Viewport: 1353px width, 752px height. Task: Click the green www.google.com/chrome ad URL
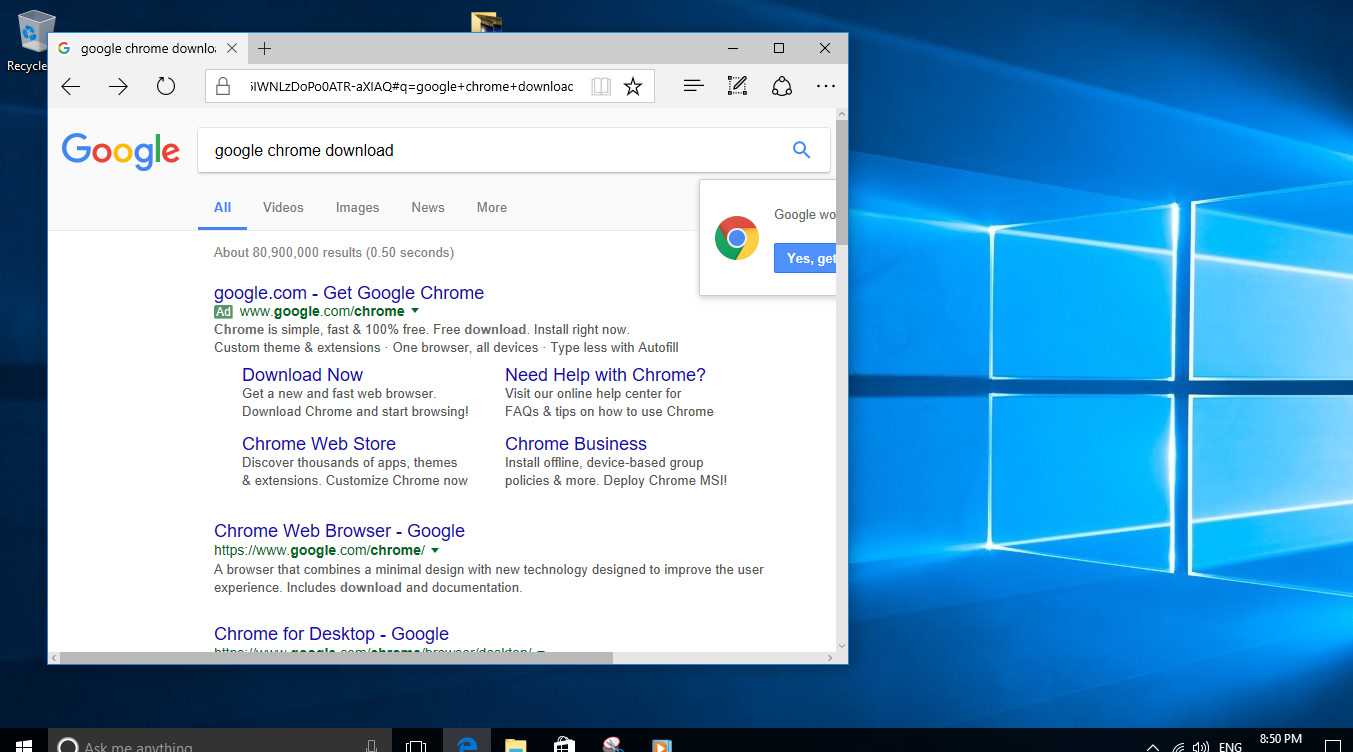[x=322, y=312]
